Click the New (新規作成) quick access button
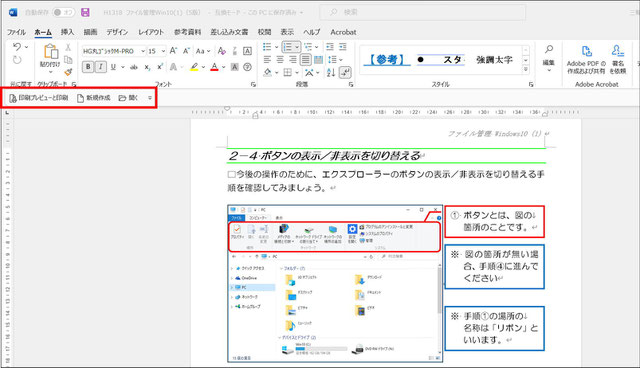This screenshot has height=368, width=640. pyautogui.click(x=94, y=98)
